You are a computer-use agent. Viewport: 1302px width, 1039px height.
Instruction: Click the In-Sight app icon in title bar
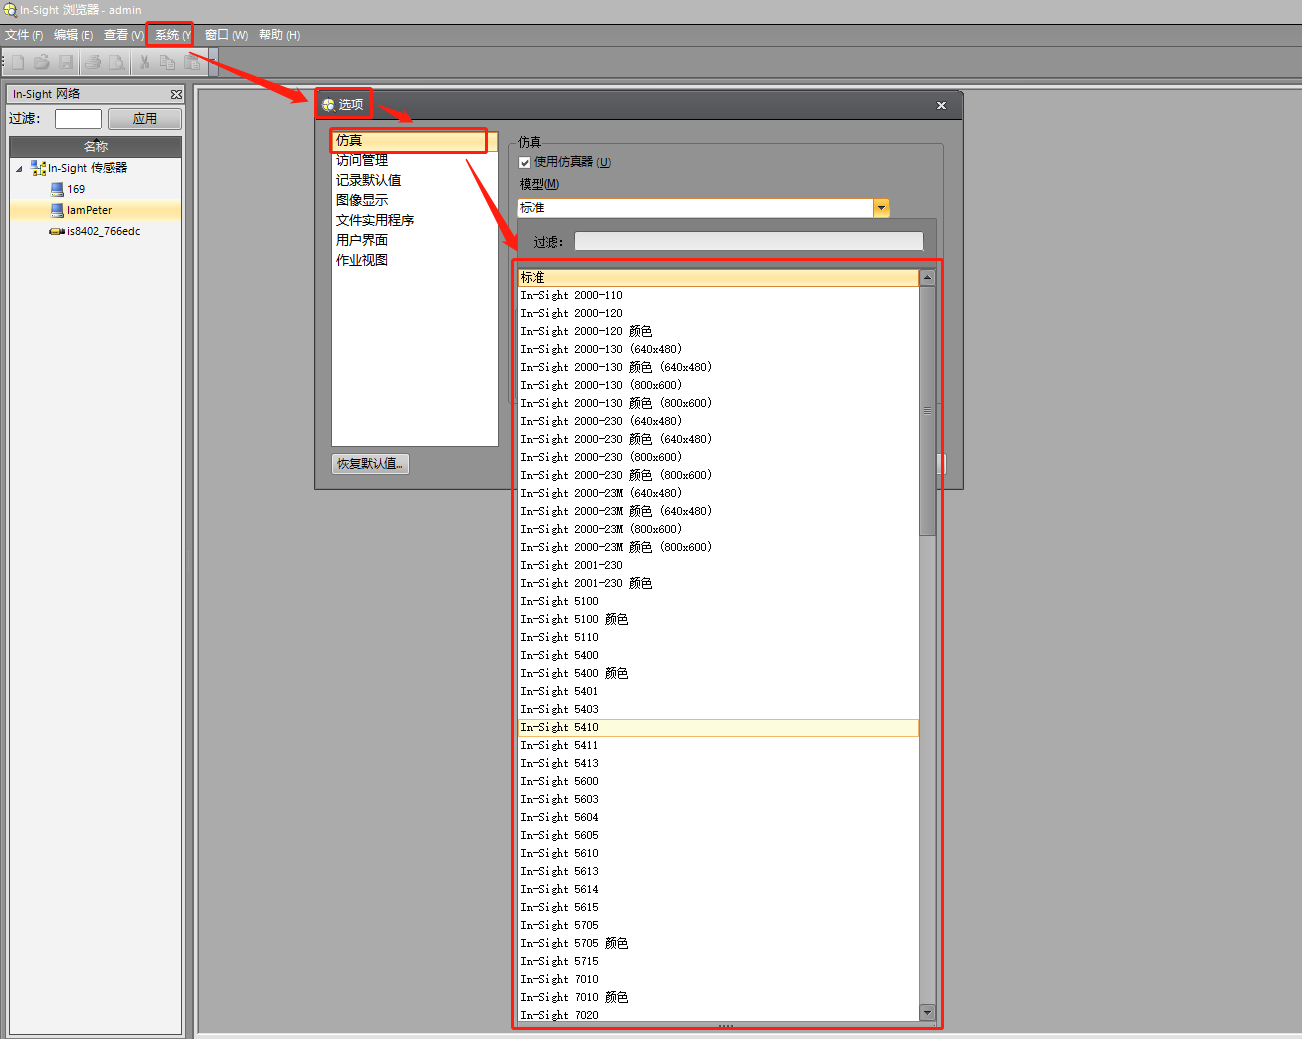[10, 10]
